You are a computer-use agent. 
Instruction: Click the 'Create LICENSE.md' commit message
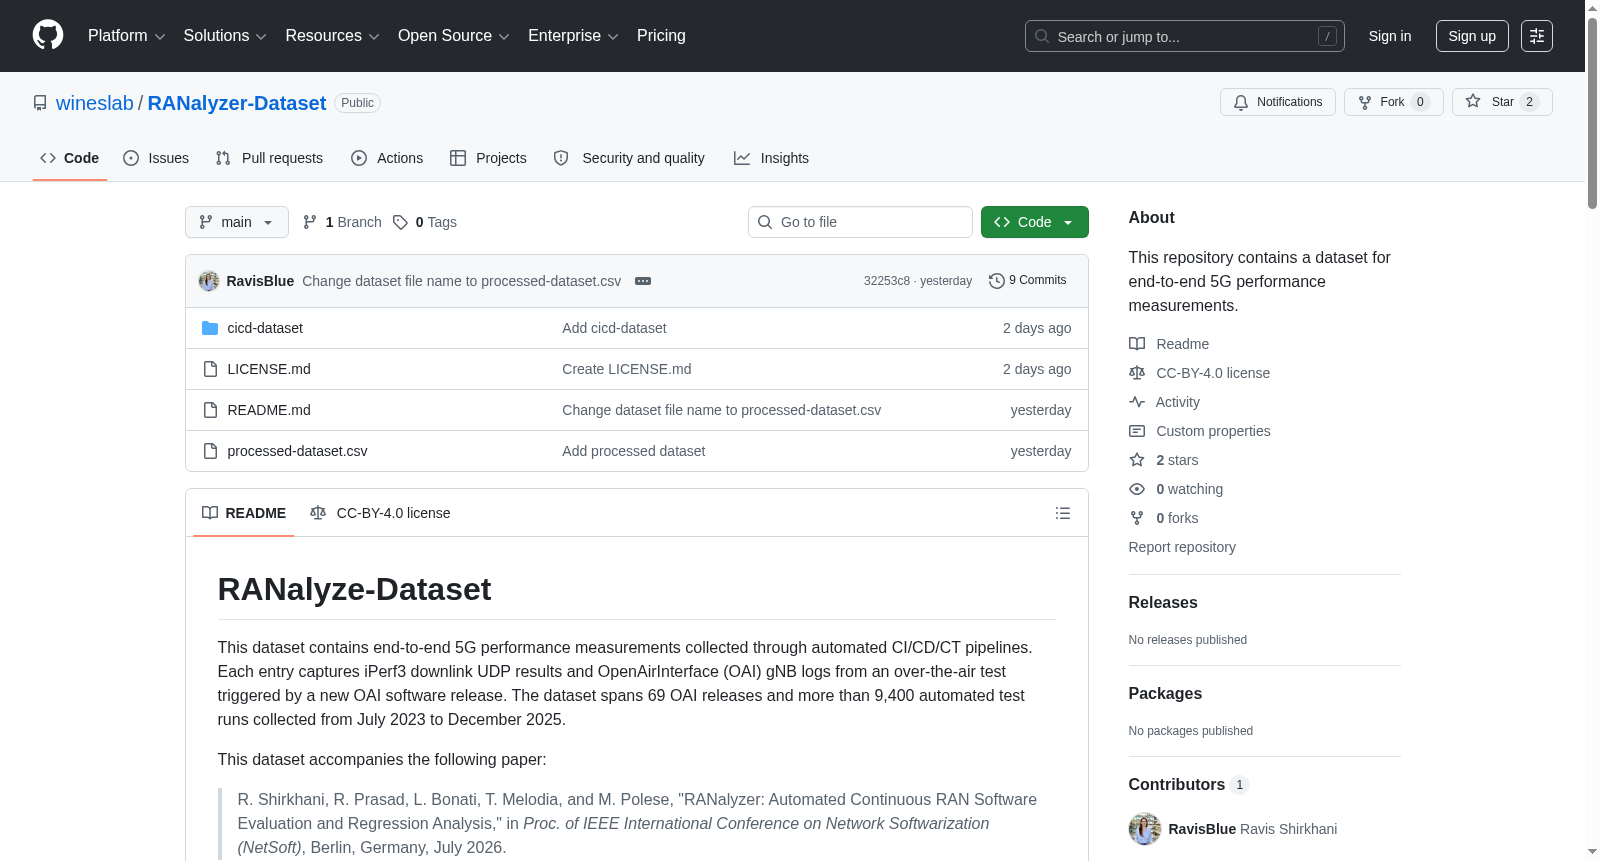pos(627,369)
